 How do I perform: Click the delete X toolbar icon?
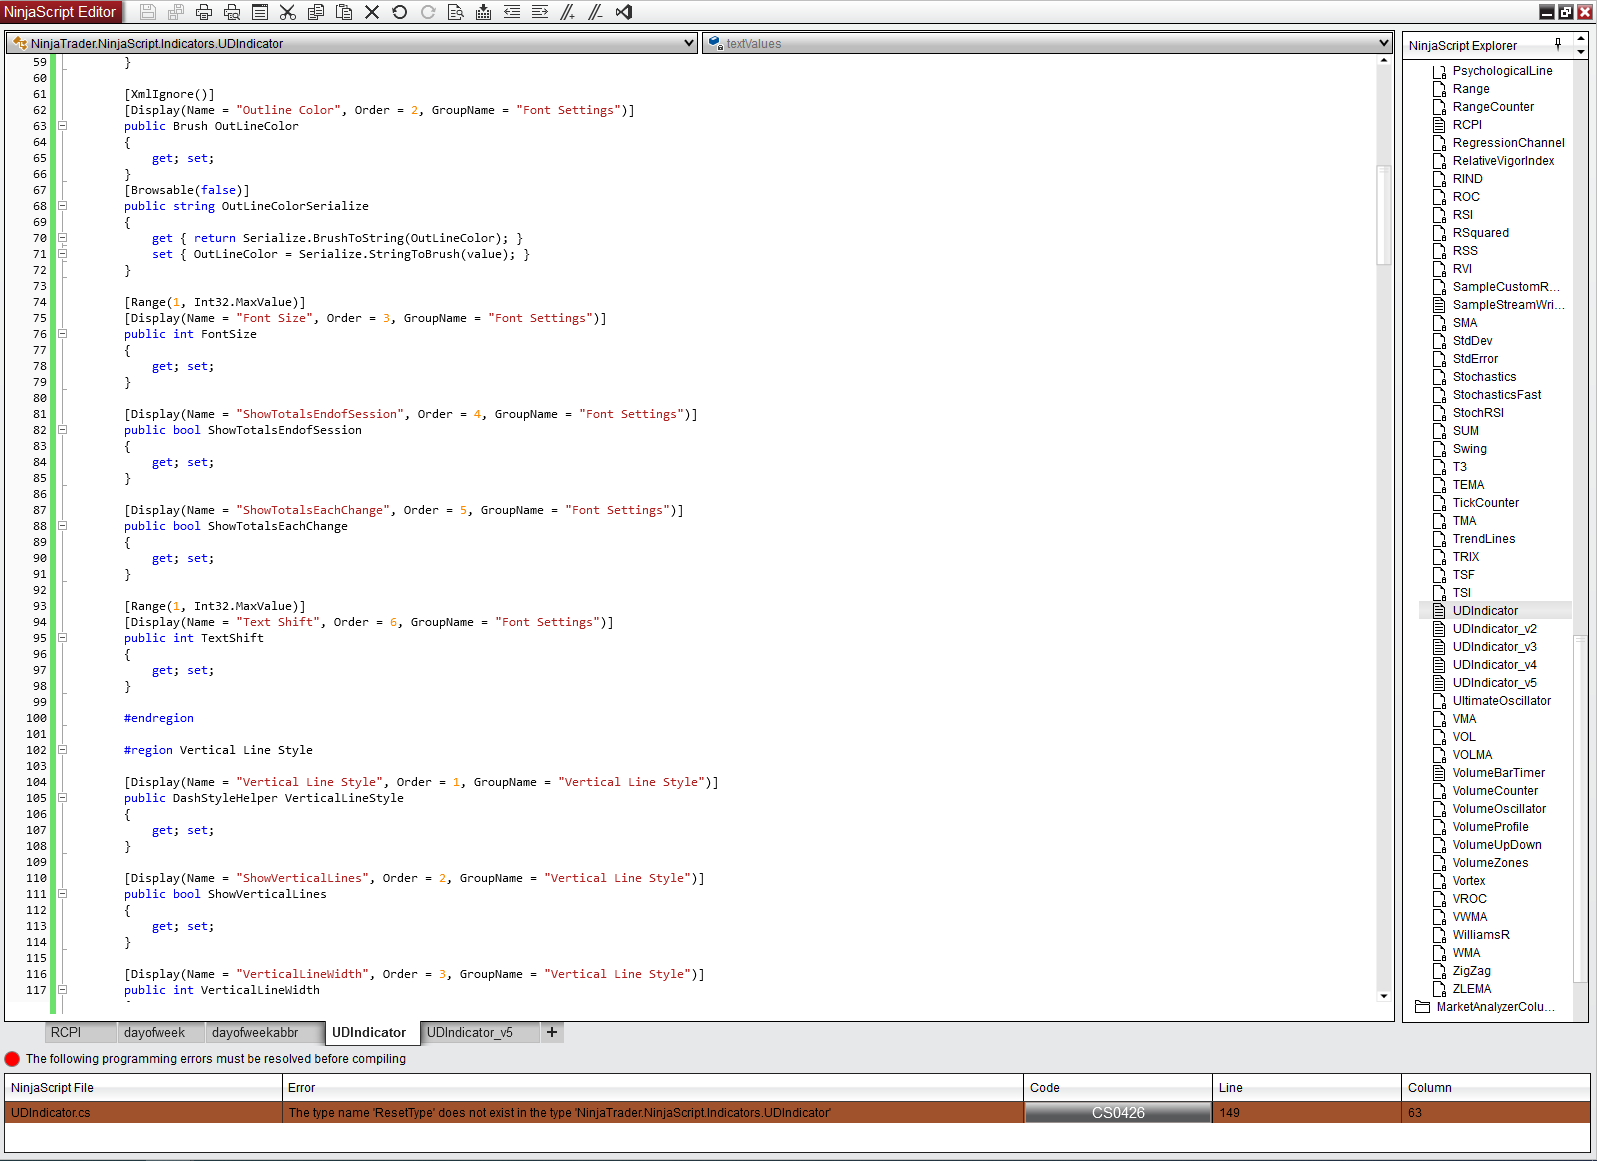coord(372,12)
